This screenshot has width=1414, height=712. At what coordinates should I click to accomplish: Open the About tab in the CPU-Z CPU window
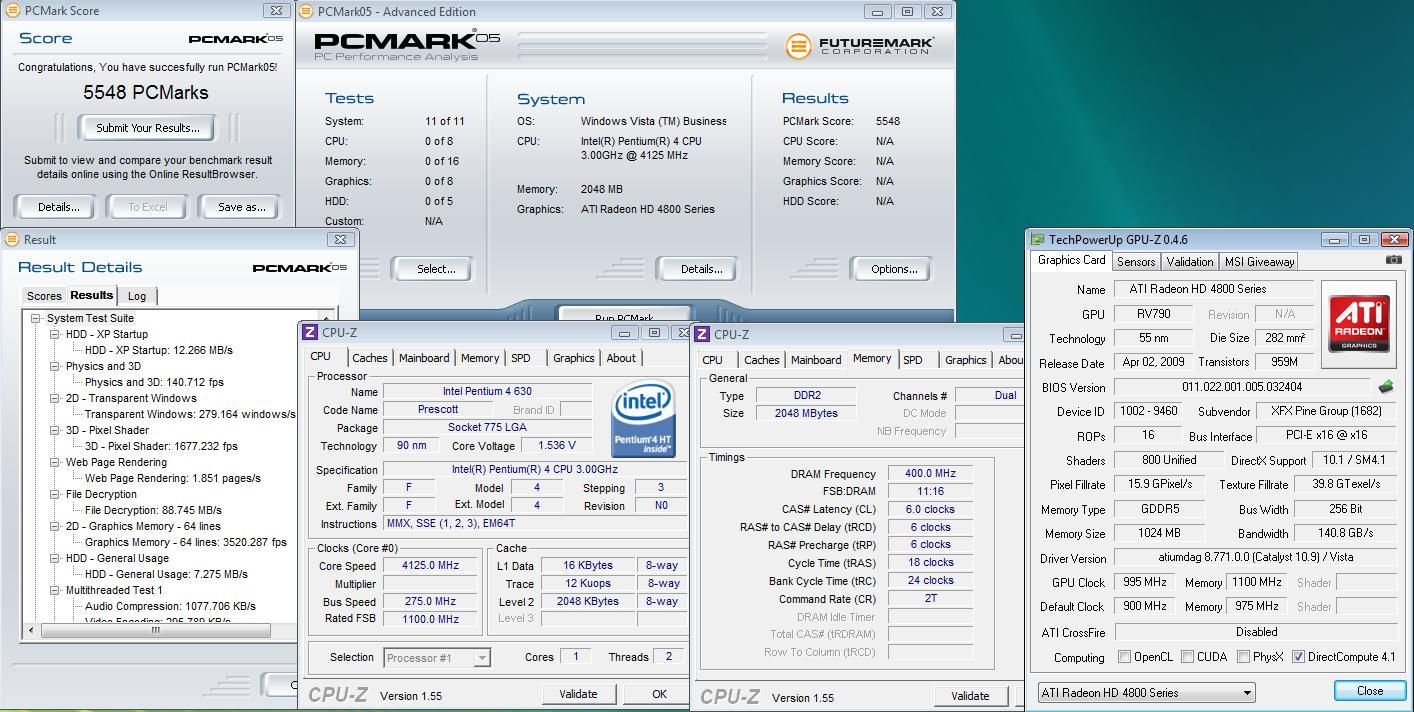[x=621, y=358]
